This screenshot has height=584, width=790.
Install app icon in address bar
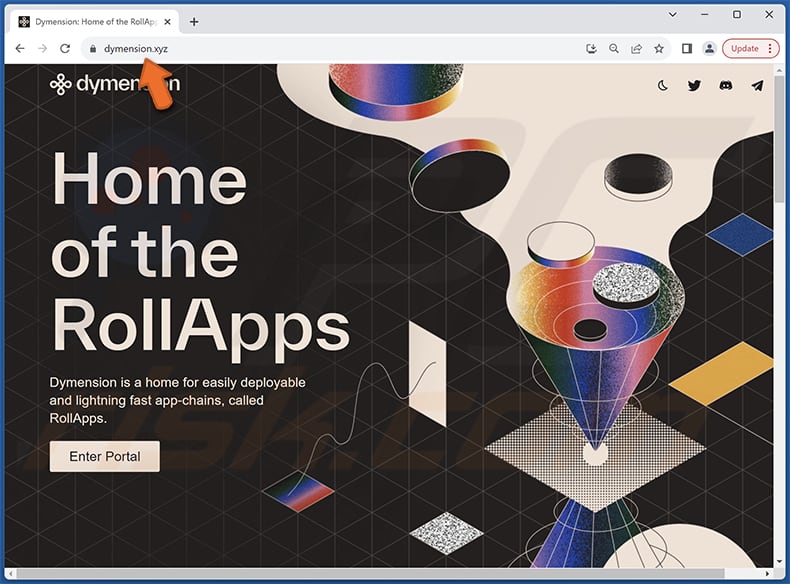[x=591, y=48]
